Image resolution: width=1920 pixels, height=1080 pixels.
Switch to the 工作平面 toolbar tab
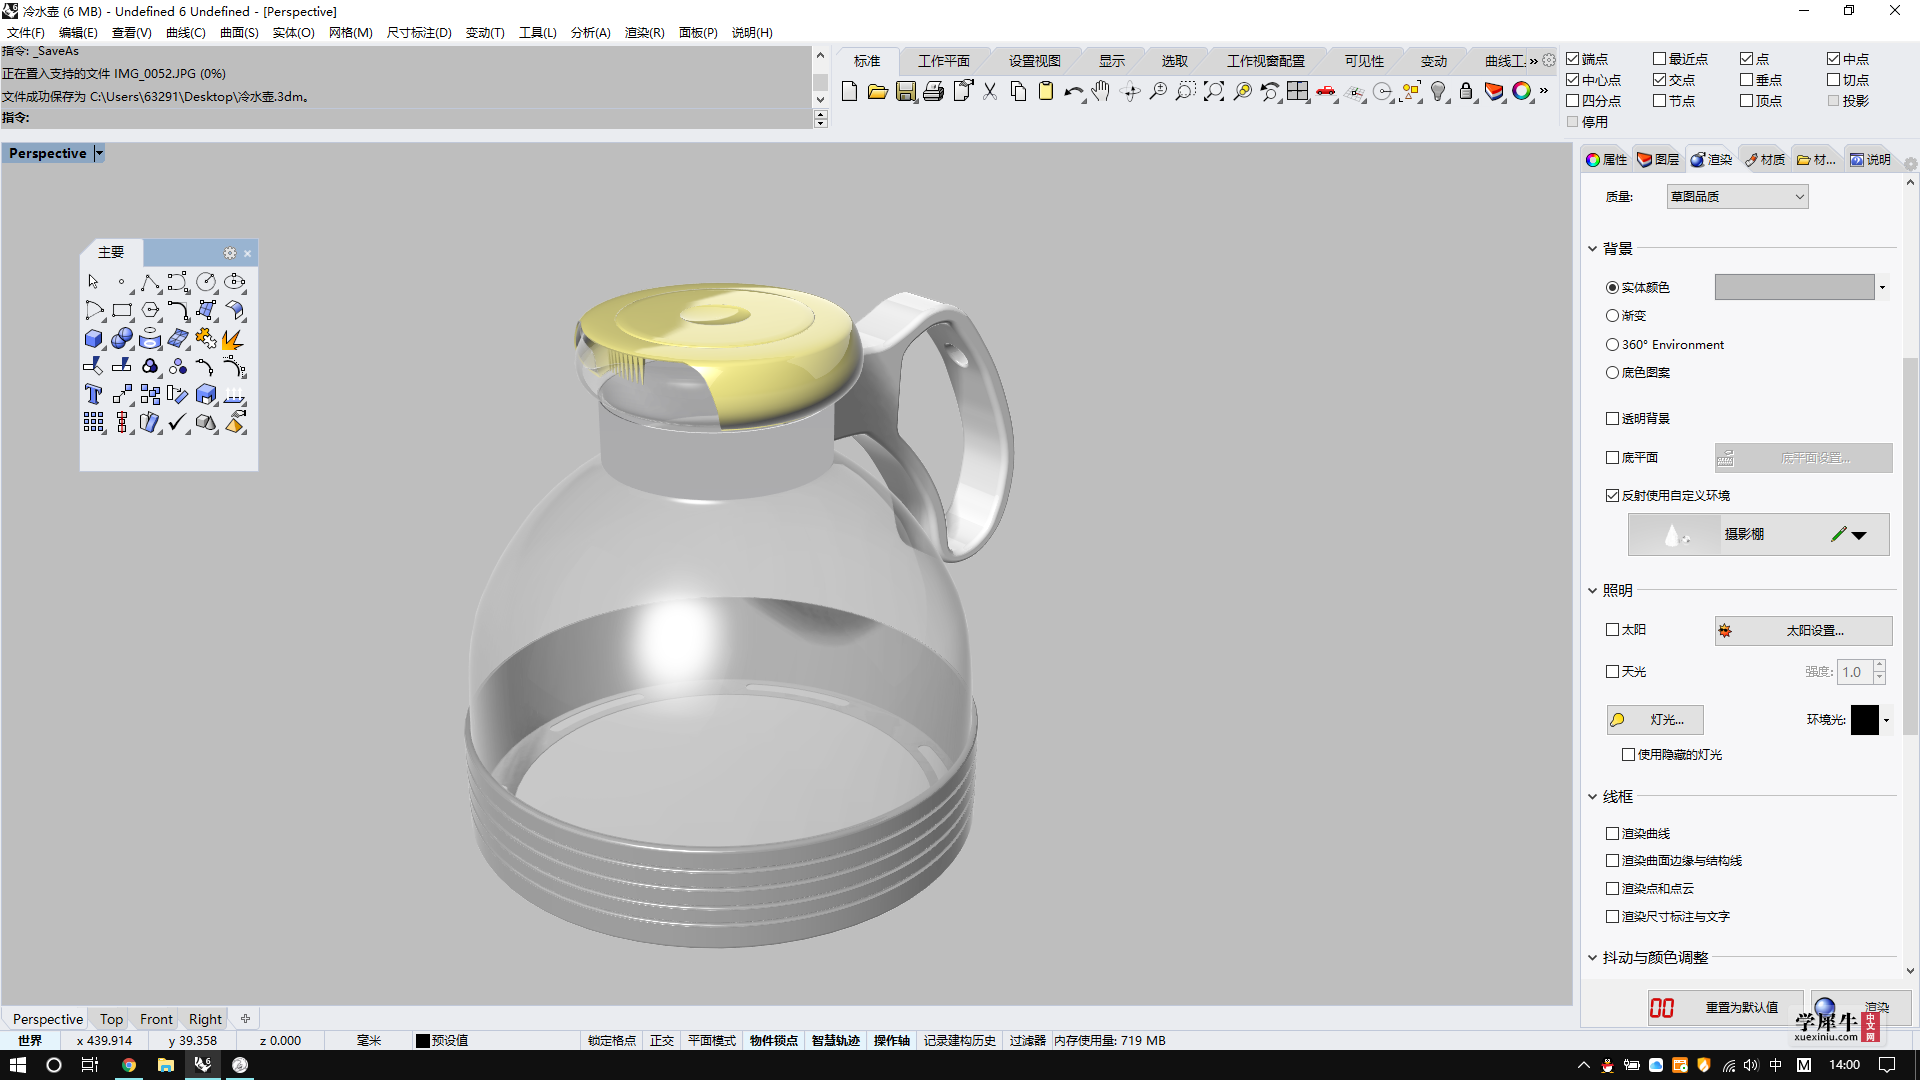tap(944, 61)
